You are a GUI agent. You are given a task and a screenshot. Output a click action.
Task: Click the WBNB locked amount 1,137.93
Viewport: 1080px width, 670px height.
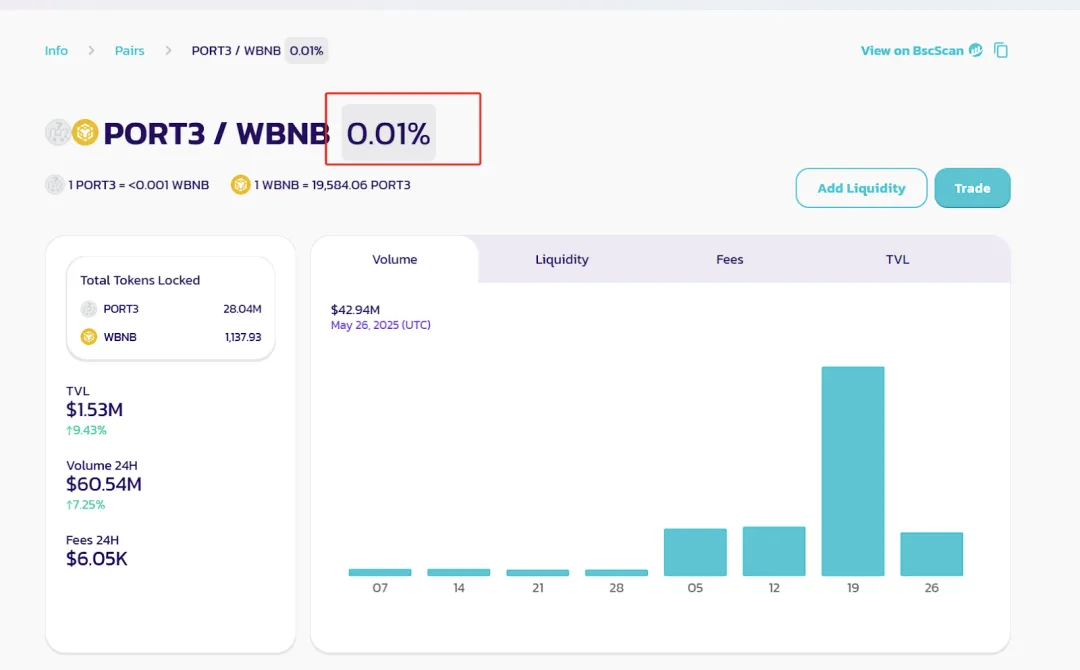tap(243, 337)
